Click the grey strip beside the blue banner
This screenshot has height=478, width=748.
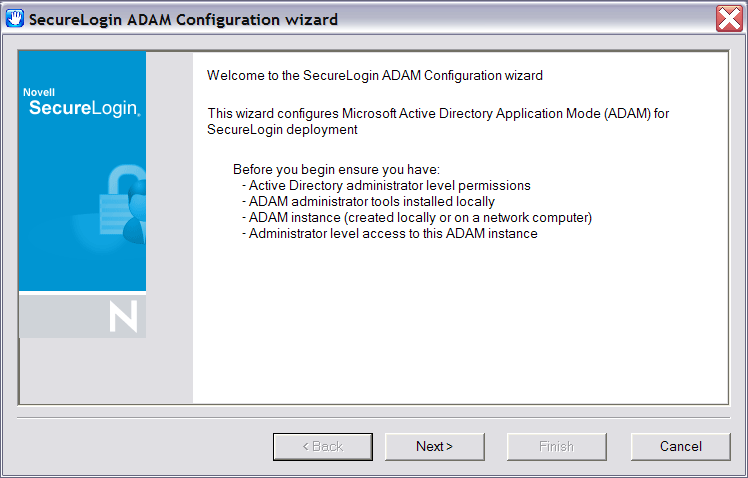pos(169,227)
